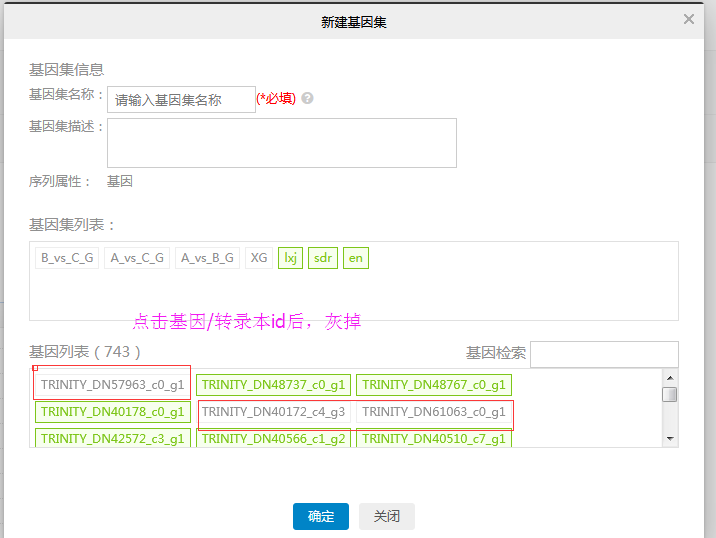This screenshot has width=716, height=538.
Task: Click the gene list scrollbar thumb
Action: click(670, 394)
